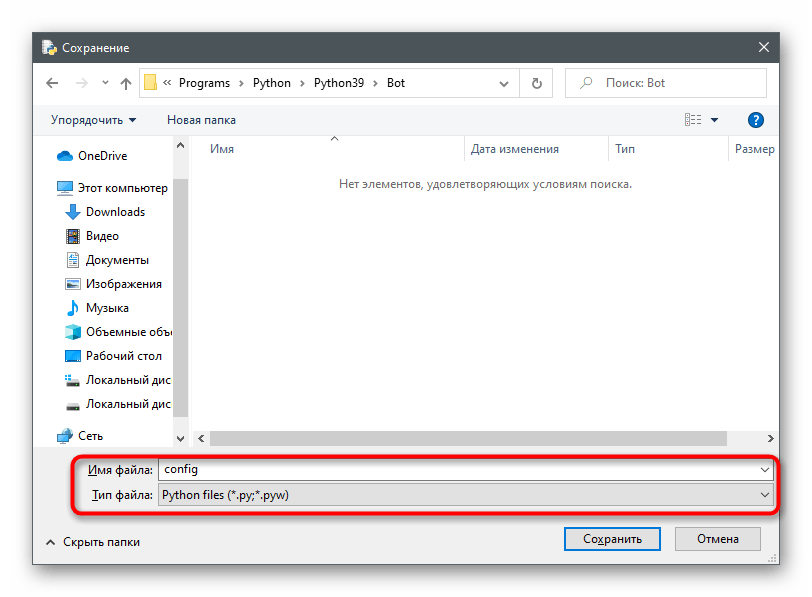Open the Тип файла dropdown
Viewport: 812px width, 597px height.
coord(466,495)
